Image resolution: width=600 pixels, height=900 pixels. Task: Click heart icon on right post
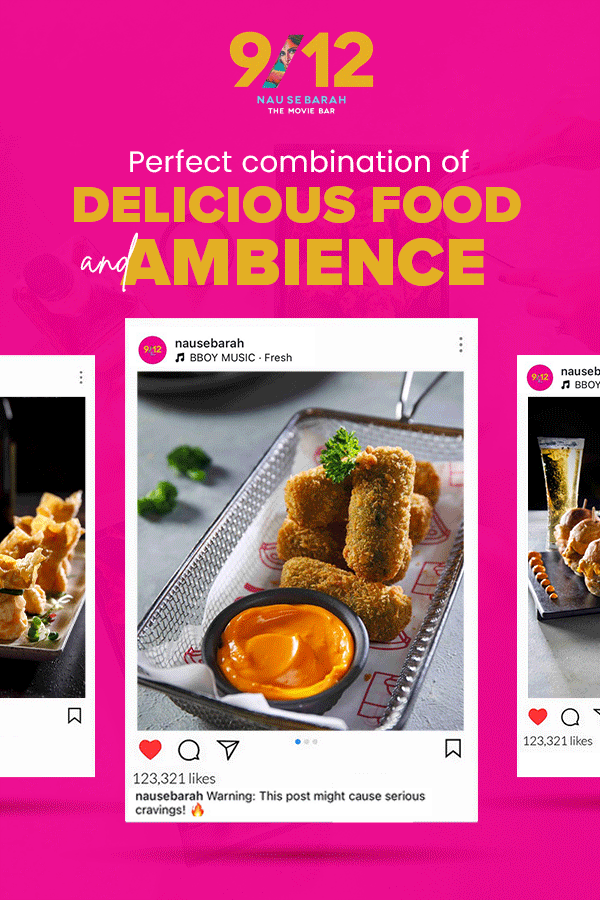tap(538, 716)
